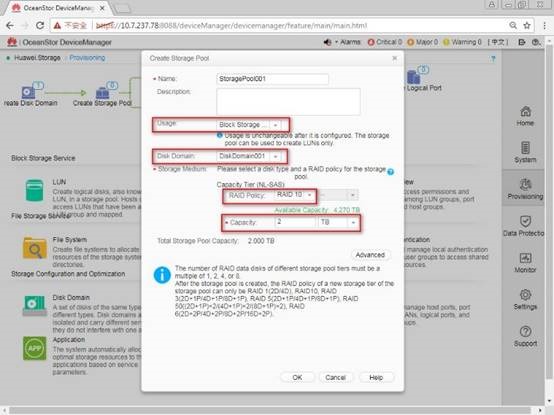Expand the Disk Domain dropdown
The image size is (554, 415).
point(249,156)
